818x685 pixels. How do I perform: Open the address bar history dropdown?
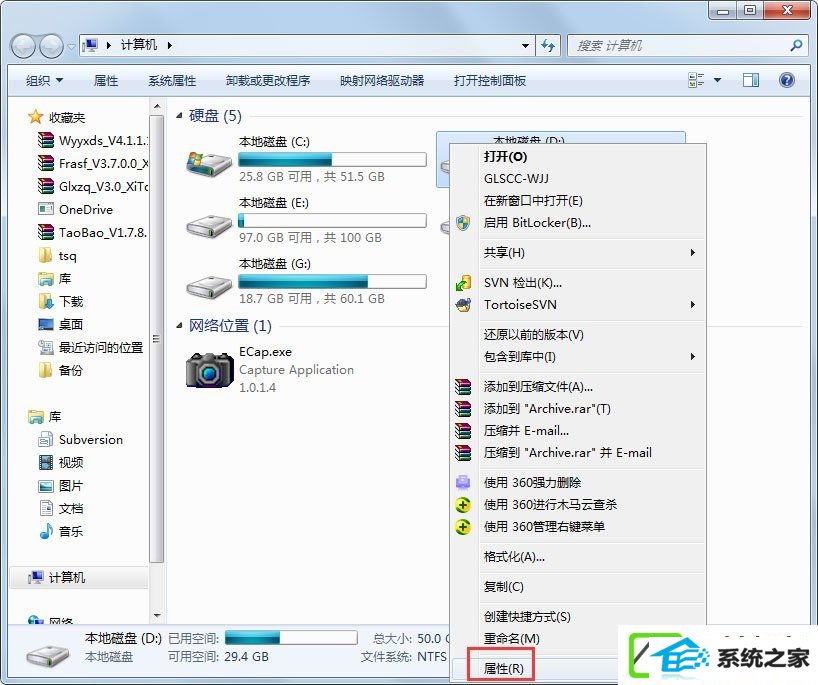click(525, 46)
